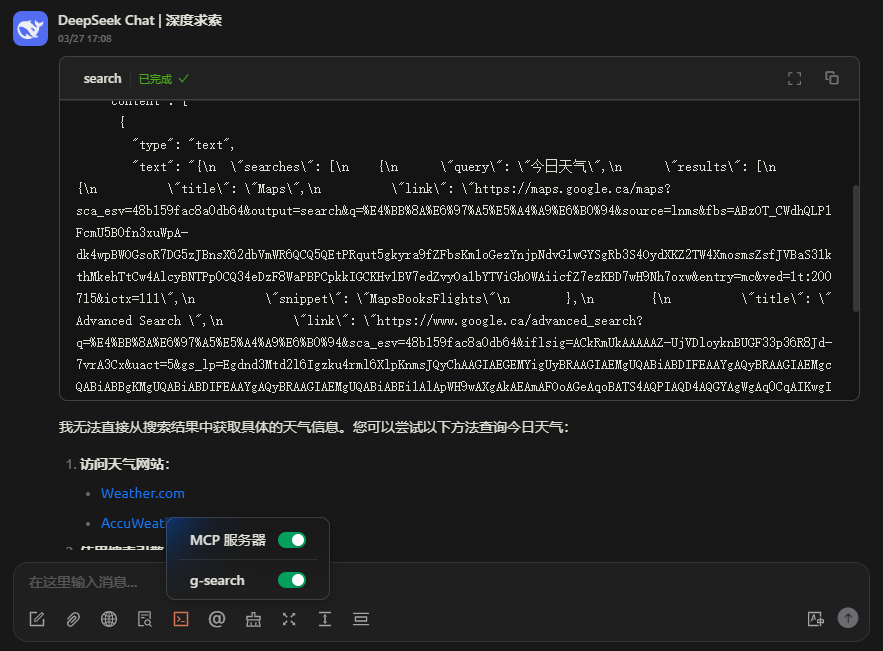Expand the input box with arrows icon
The width and height of the screenshot is (883, 651).
point(289,619)
